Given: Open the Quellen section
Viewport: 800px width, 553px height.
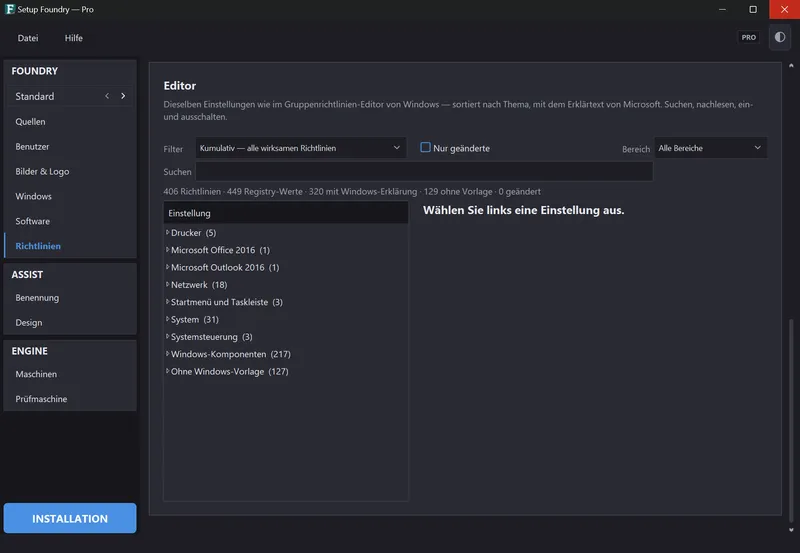Looking at the screenshot, I should pyautogui.click(x=70, y=121).
